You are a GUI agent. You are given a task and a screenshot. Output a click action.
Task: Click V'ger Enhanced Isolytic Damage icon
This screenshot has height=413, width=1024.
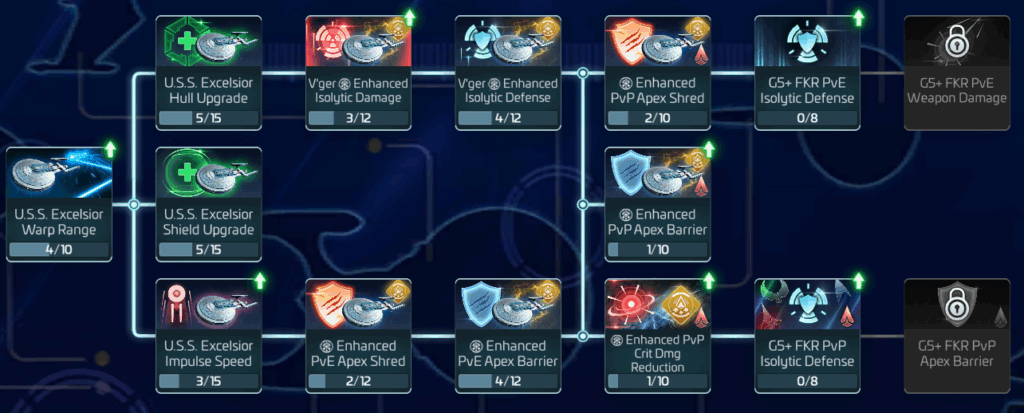click(x=359, y=42)
